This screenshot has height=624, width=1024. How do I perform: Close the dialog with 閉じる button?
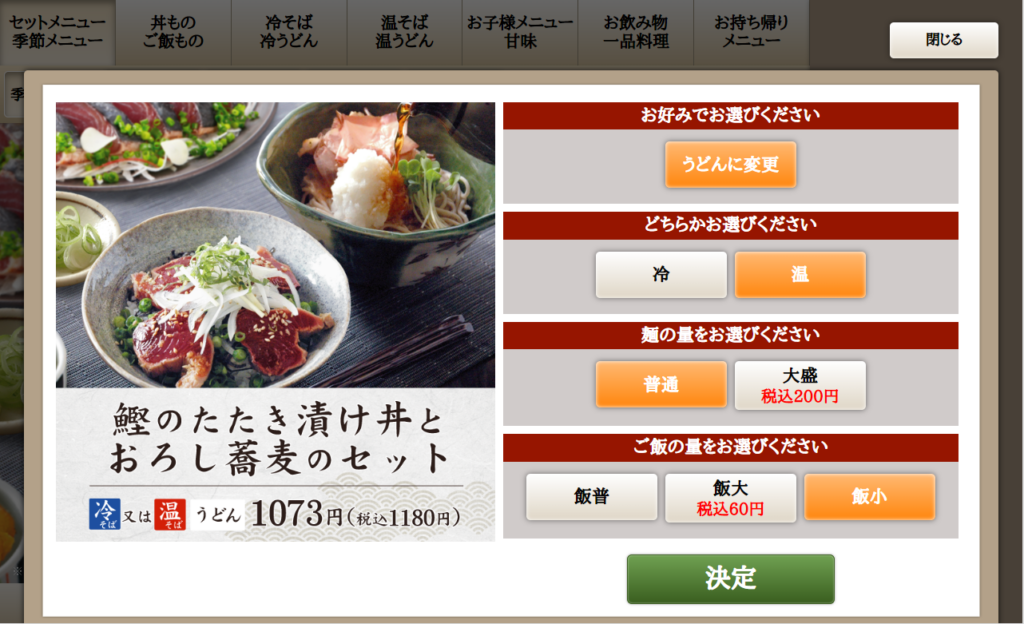944,40
